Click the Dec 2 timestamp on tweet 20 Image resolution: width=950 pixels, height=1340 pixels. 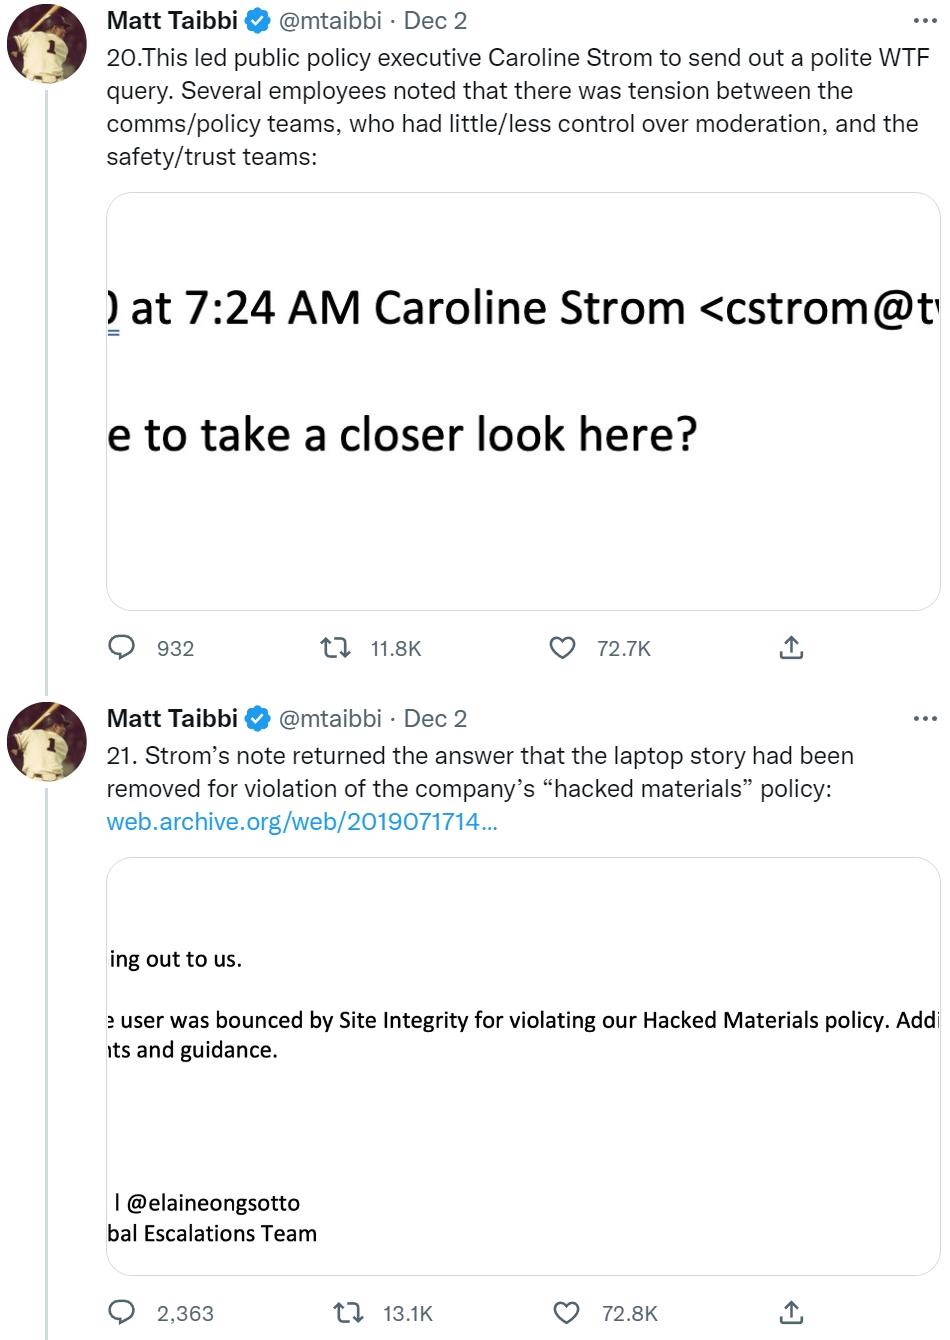pos(434,19)
